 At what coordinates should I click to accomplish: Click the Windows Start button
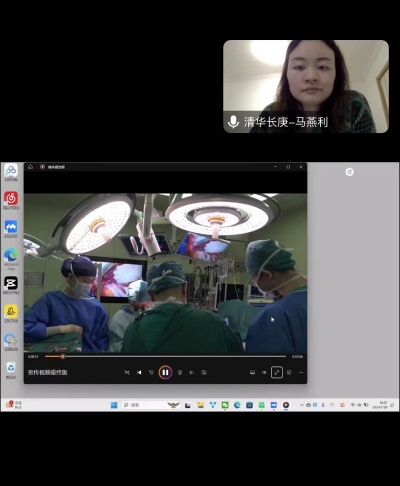coord(114,405)
